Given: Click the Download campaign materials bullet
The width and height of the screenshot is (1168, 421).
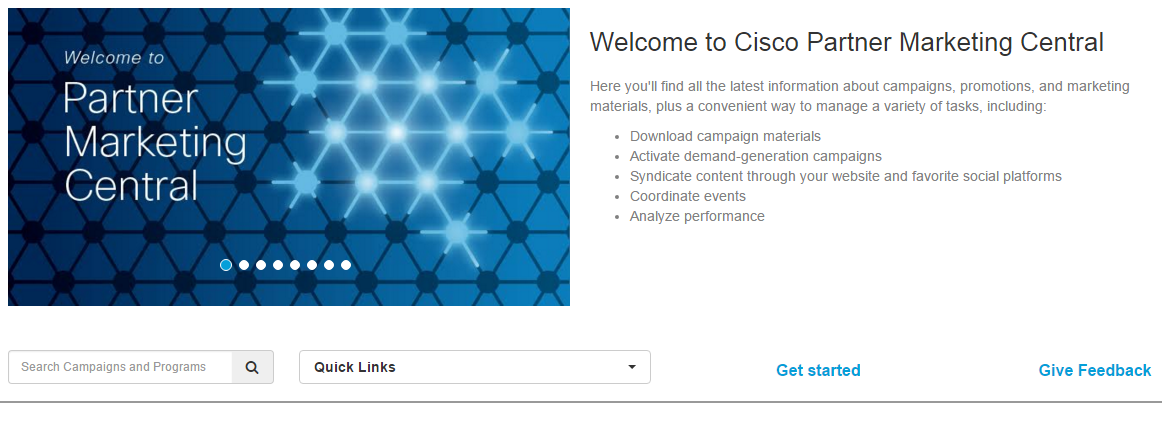Looking at the screenshot, I should pyautogui.click(x=725, y=136).
